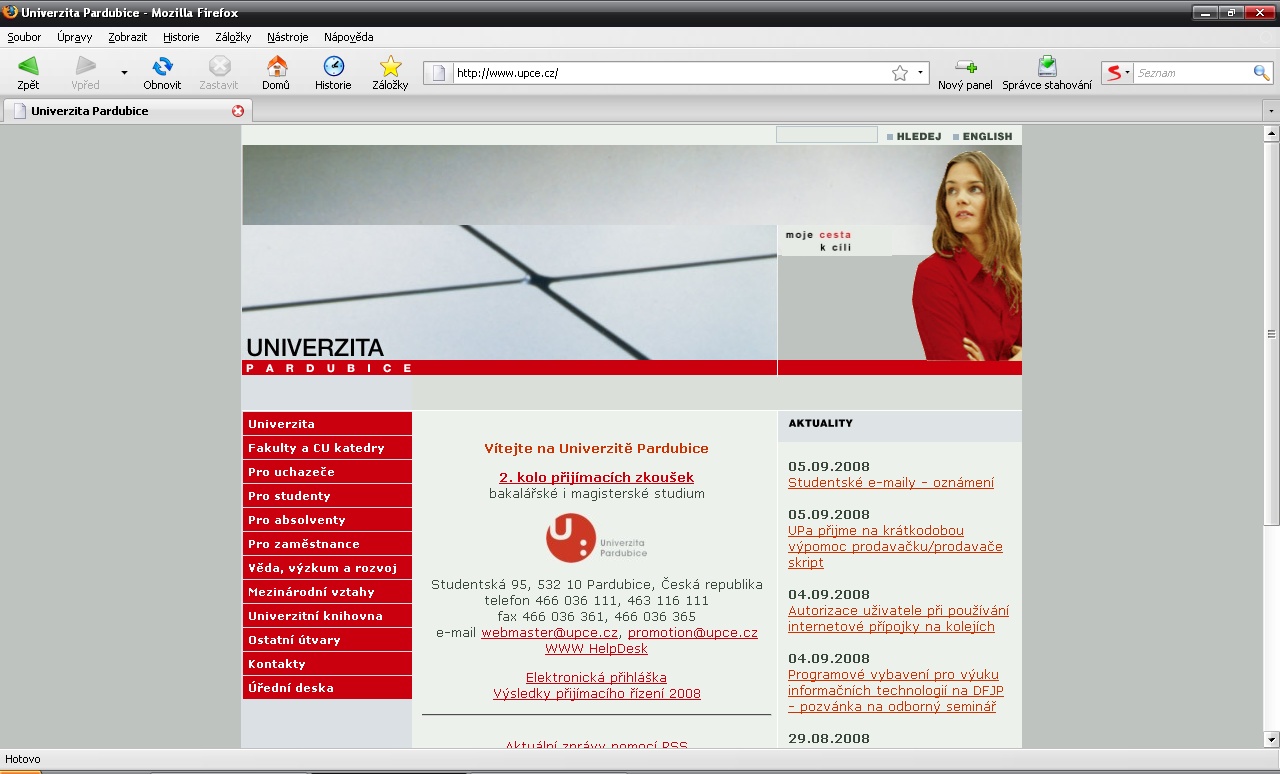Close the Univerzita Pardubice tab
Screen dimensions: 1280x774
pos(238,111)
